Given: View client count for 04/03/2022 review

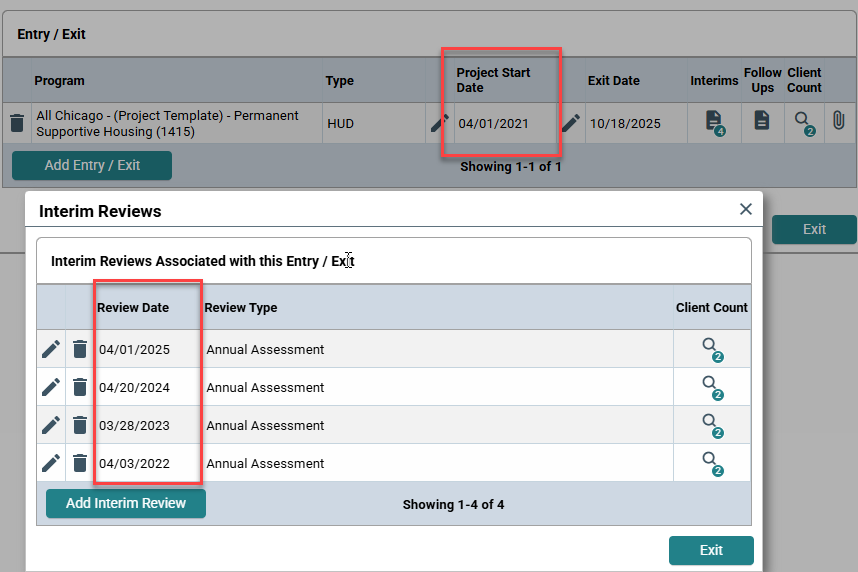Looking at the screenshot, I should pos(711,462).
